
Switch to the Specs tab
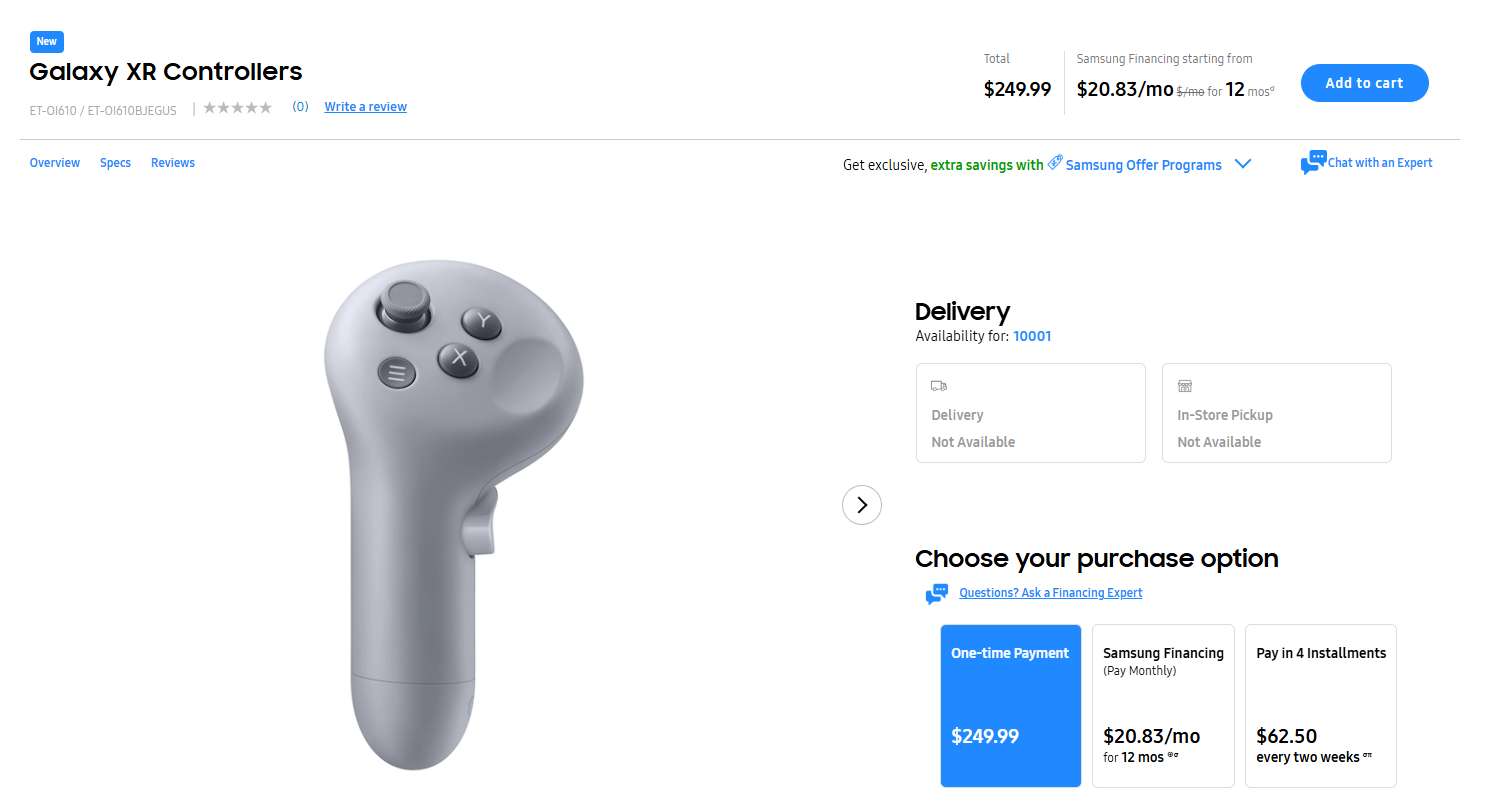click(115, 163)
